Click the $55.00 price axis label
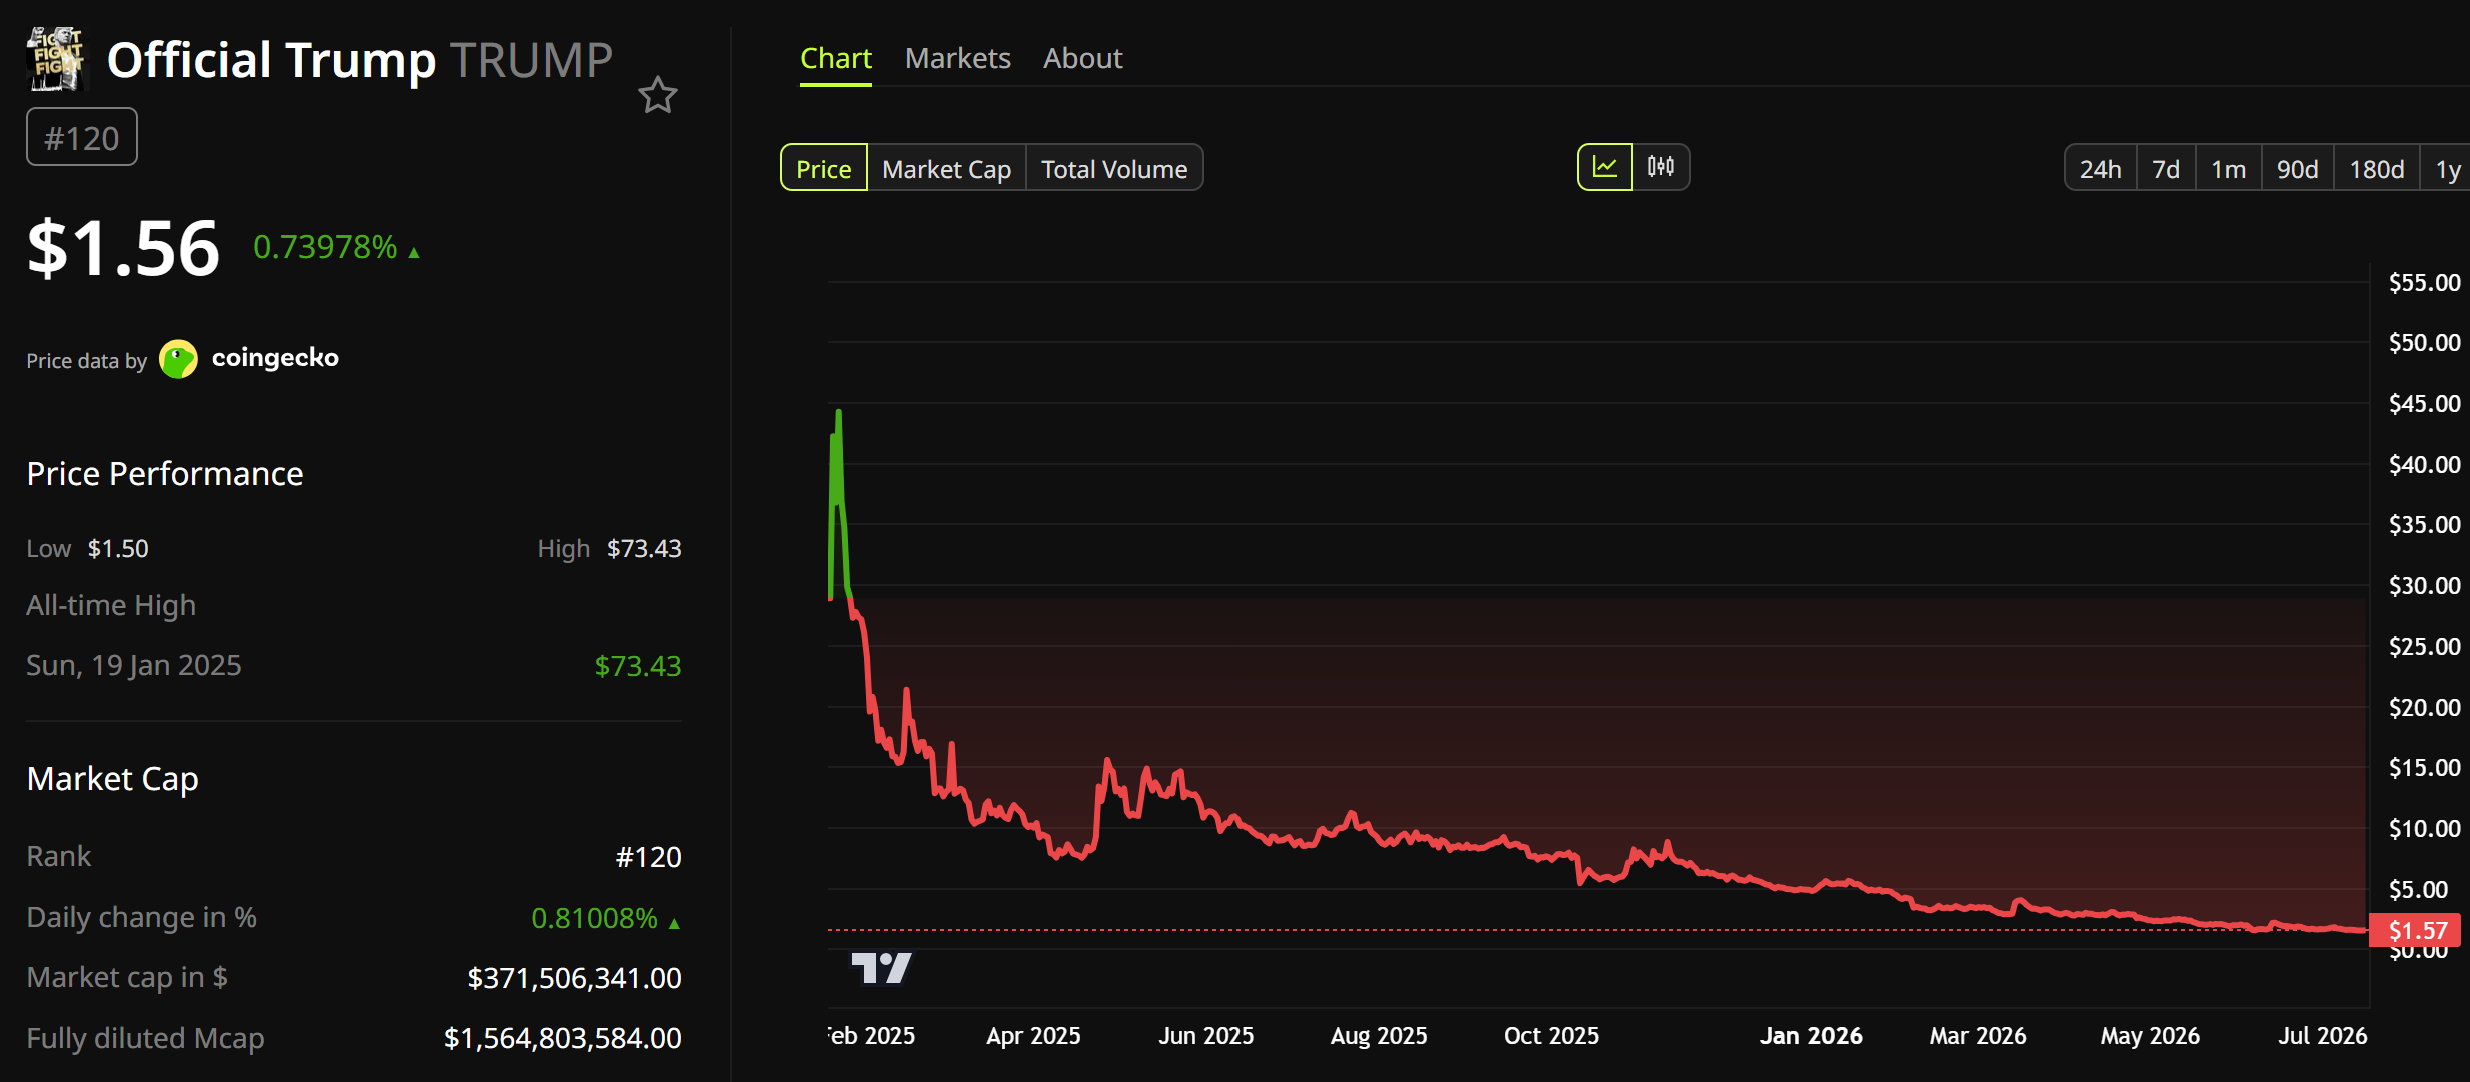Viewport: 2470px width, 1082px height. [2424, 283]
